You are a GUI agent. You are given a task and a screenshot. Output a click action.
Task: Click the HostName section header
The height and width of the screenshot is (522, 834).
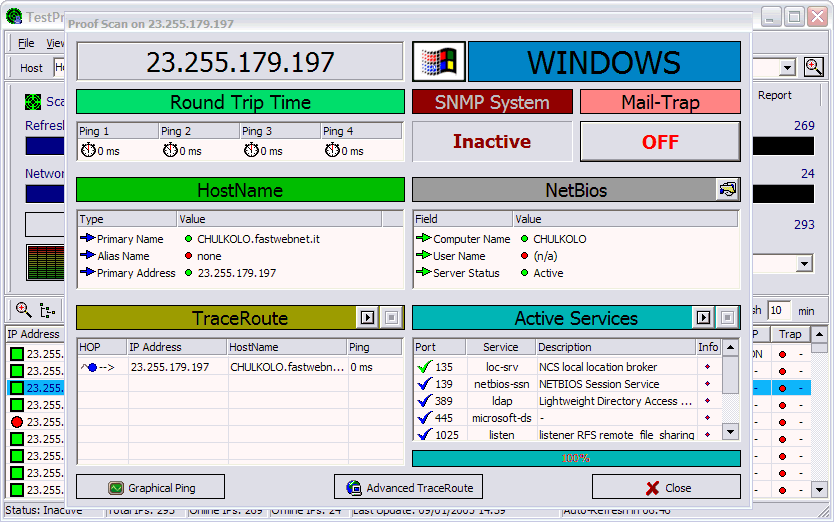(240, 190)
